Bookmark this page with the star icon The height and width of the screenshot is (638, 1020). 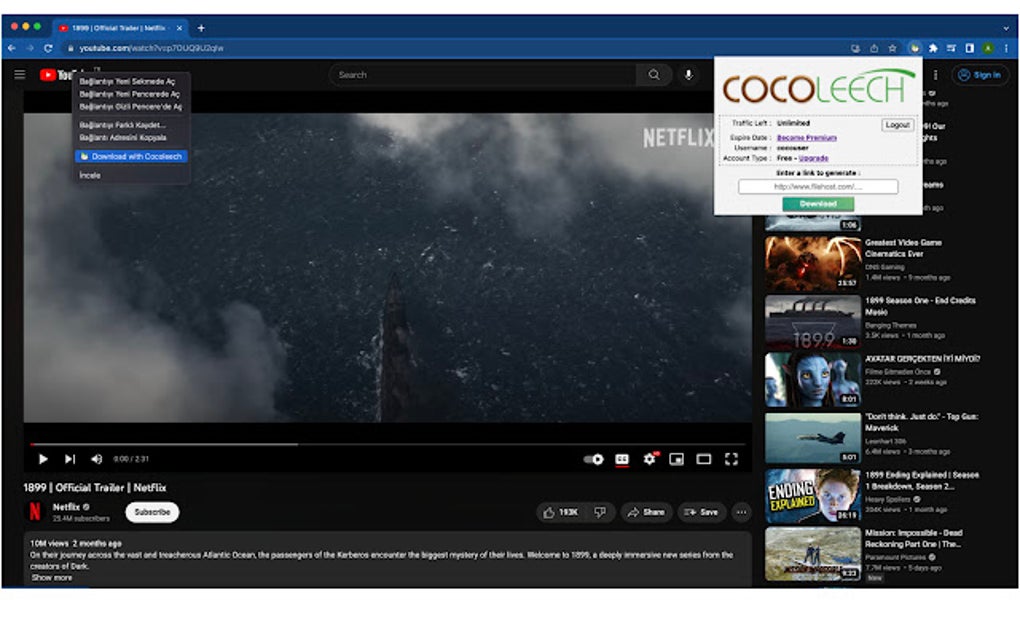pyautogui.click(x=892, y=48)
